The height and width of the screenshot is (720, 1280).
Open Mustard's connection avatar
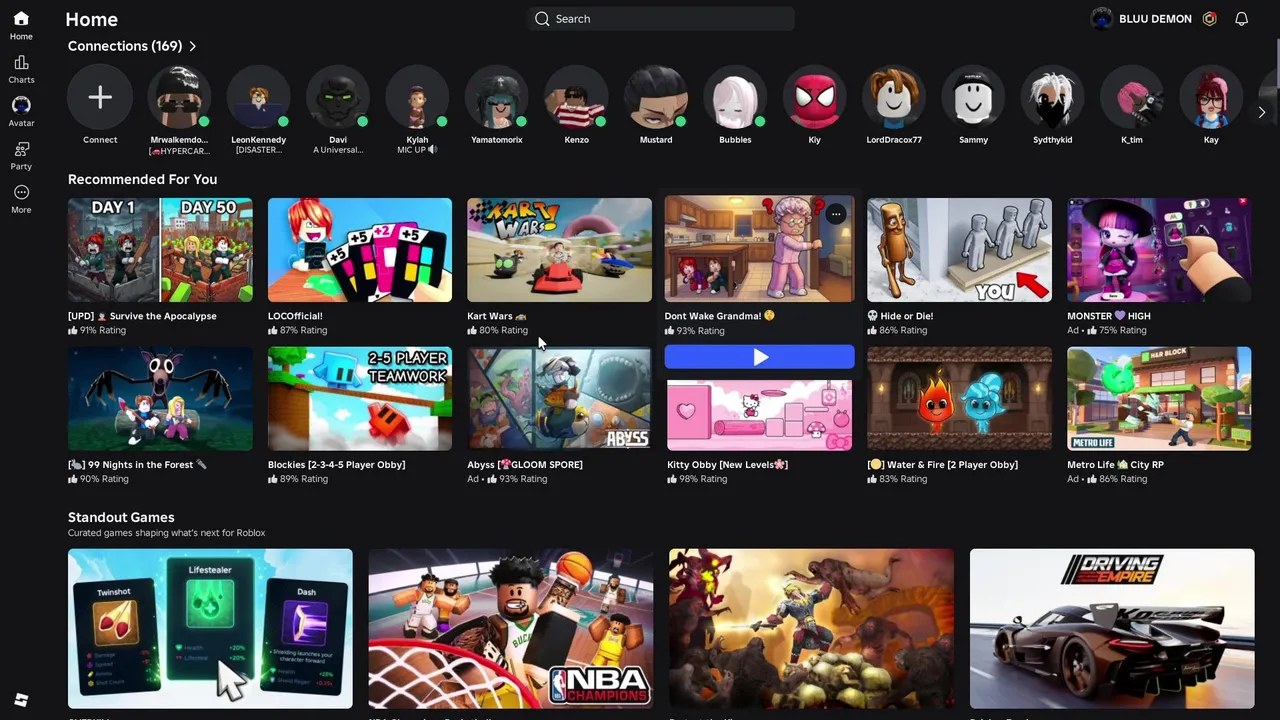[x=656, y=97]
